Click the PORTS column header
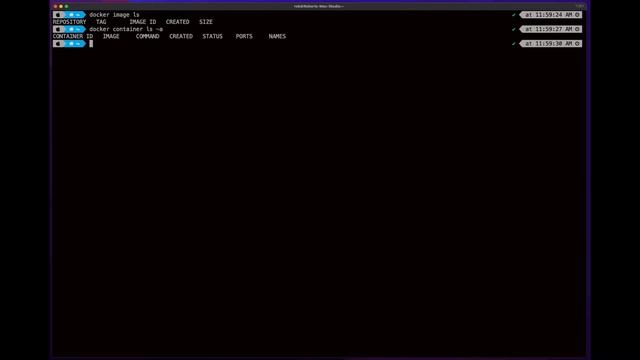This screenshot has height=360, width=640. (x=244, y=36)
